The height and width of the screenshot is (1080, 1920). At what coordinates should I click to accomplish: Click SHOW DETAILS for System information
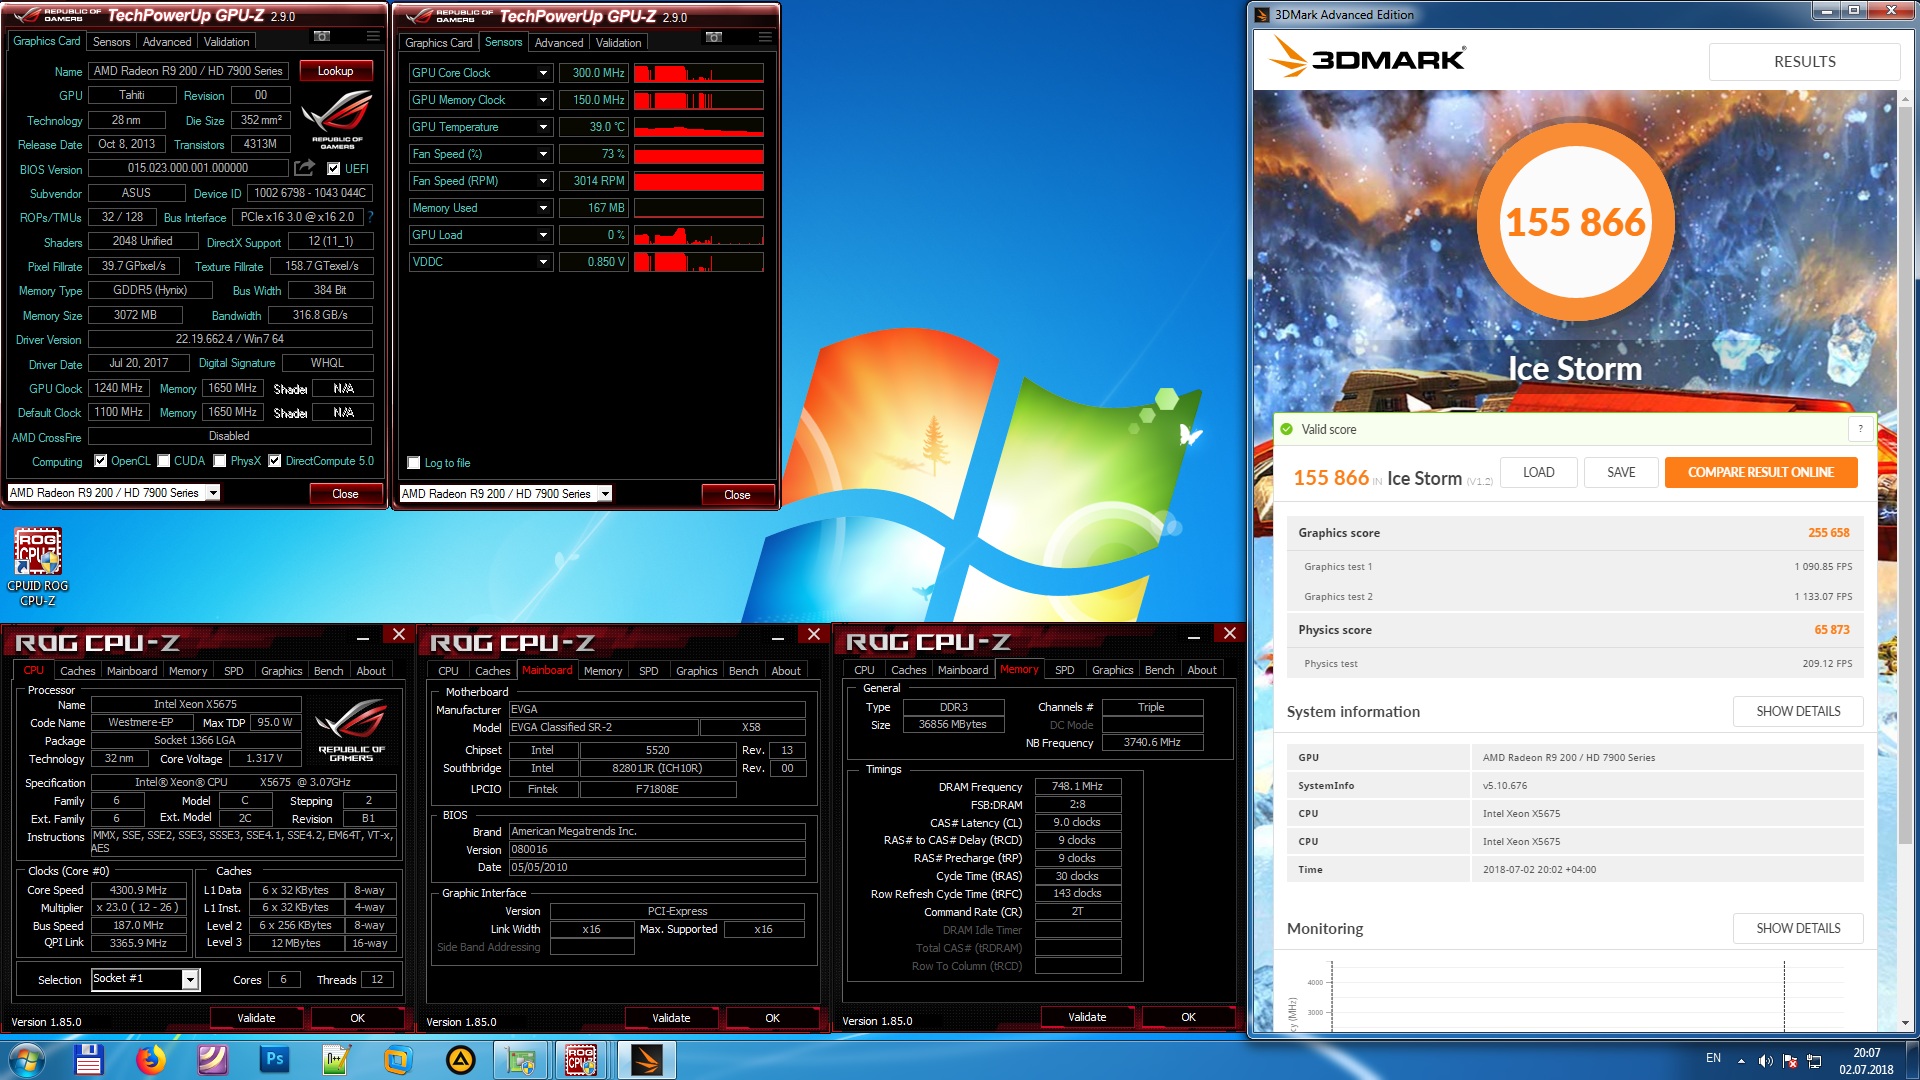click(x=1798, y=711)
